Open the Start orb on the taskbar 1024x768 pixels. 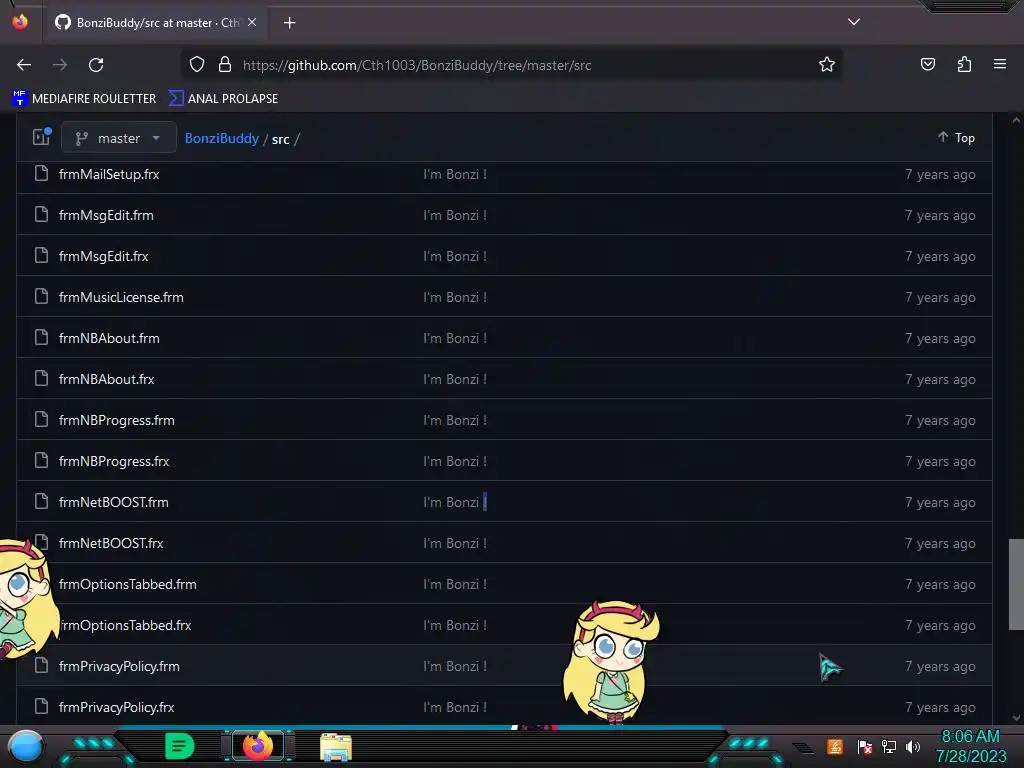pyautogui.click(x=26, y=747)
